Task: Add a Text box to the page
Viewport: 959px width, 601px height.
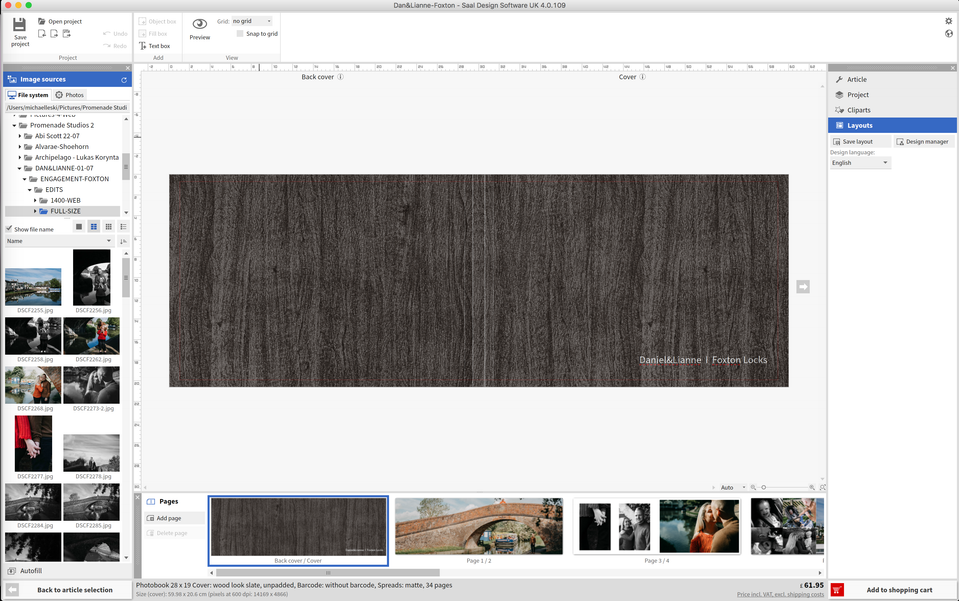Action: point(154,46)
